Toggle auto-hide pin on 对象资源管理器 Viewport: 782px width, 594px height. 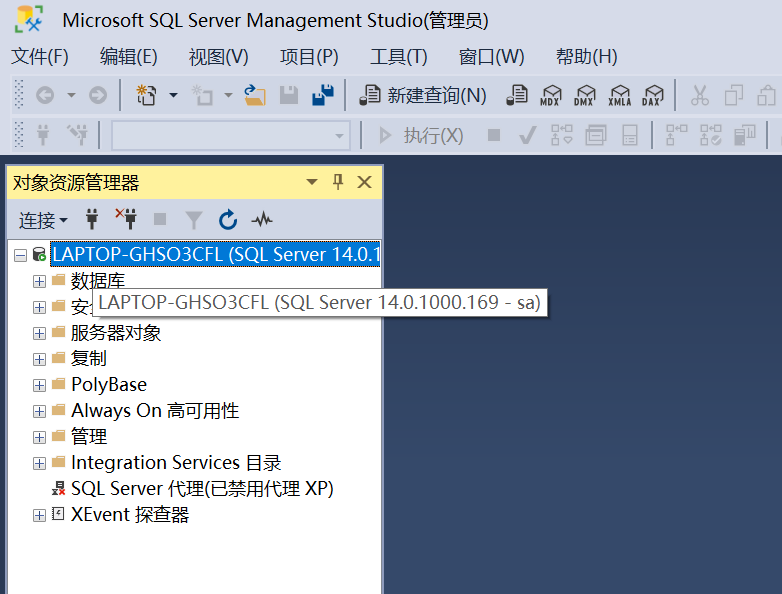[338, 182]
